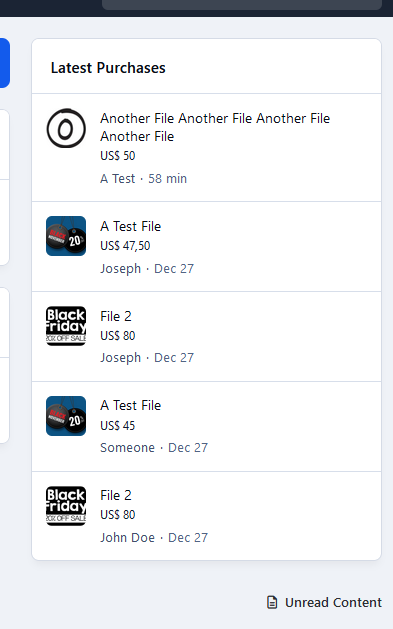Screen dimensions: 393x629
Task: Click the circle thumbnail for Another File
Action: pyautogui.click(x=66, y=128)
